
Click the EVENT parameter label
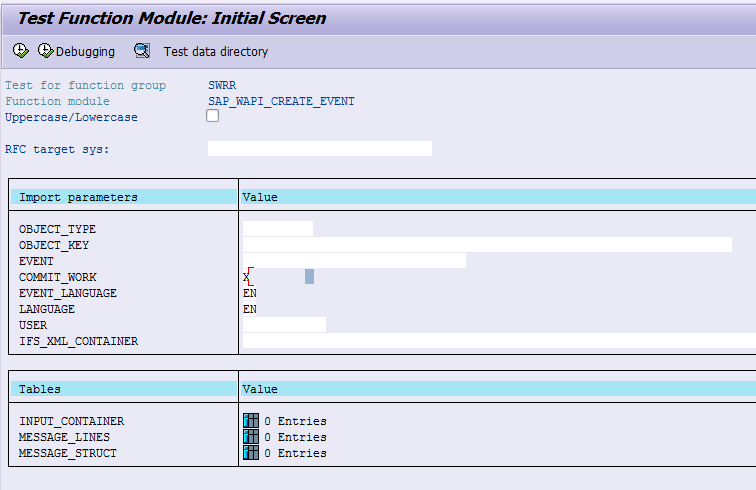(36, 261)
